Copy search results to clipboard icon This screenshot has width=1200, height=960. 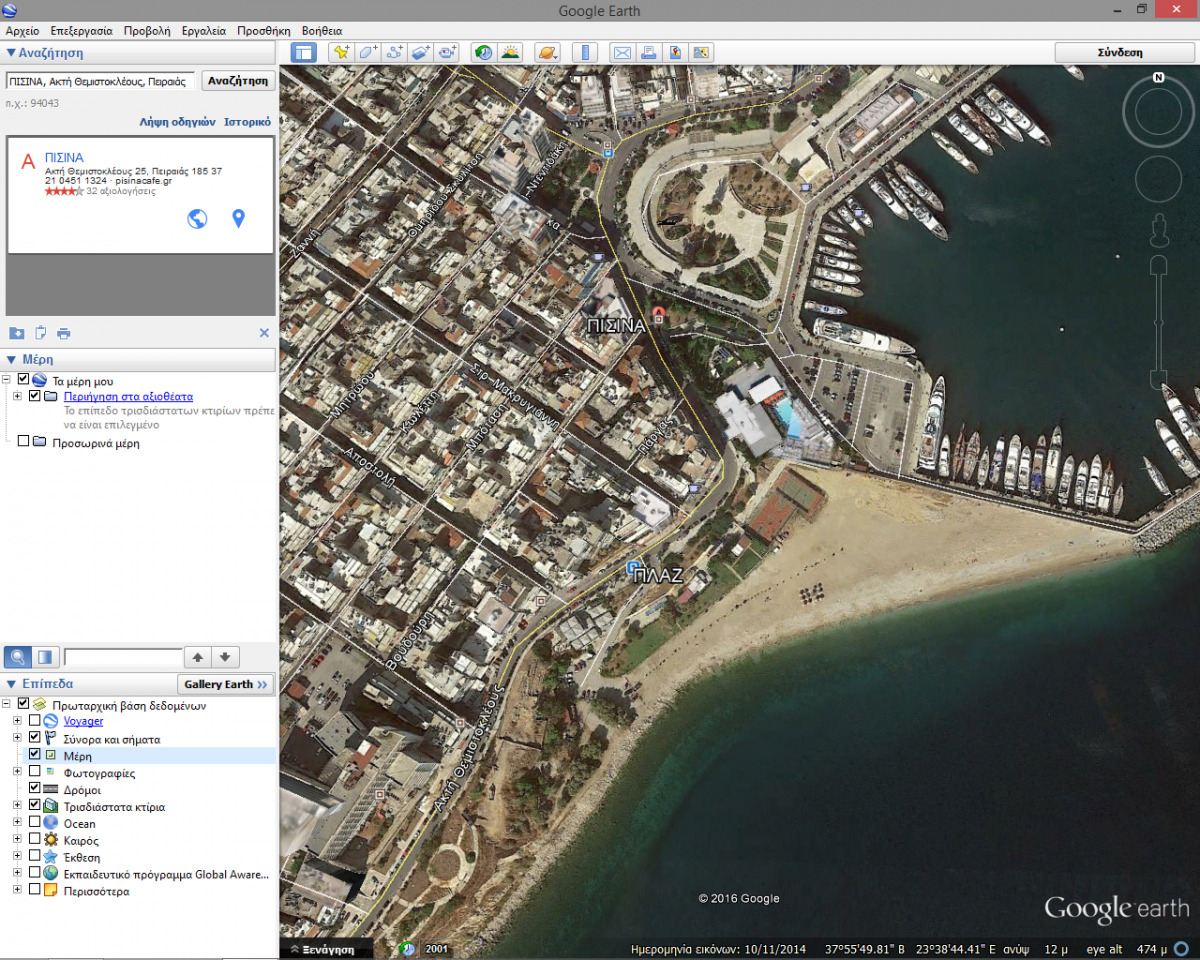[x=41, y=333]
